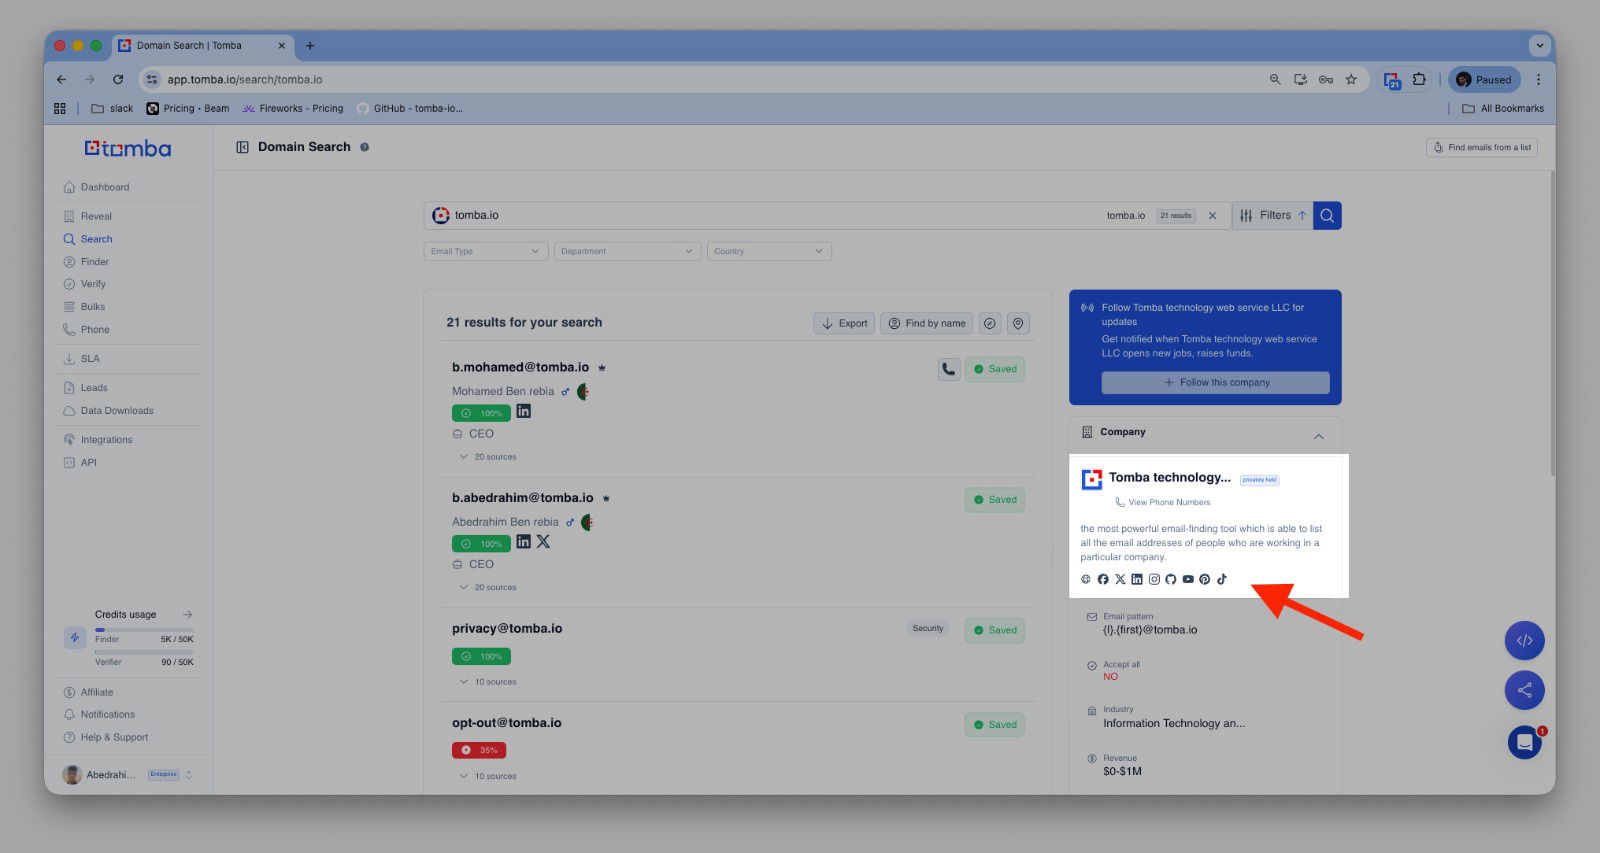Screen dimensions: 1600x853
Task: Click the blue search magnifier button
Action: (x=1327, y=215)
